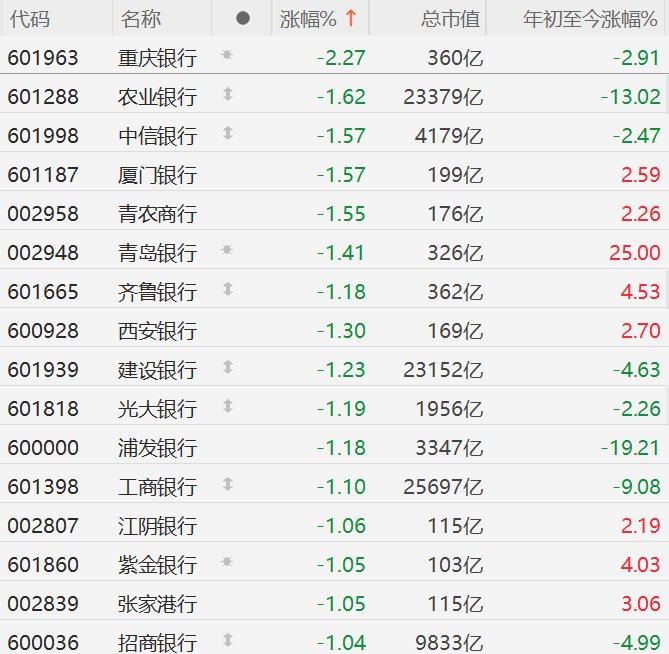Sort by 总市值 column header
This screenshot has width=669, height=654.
(x=452, y=19)
